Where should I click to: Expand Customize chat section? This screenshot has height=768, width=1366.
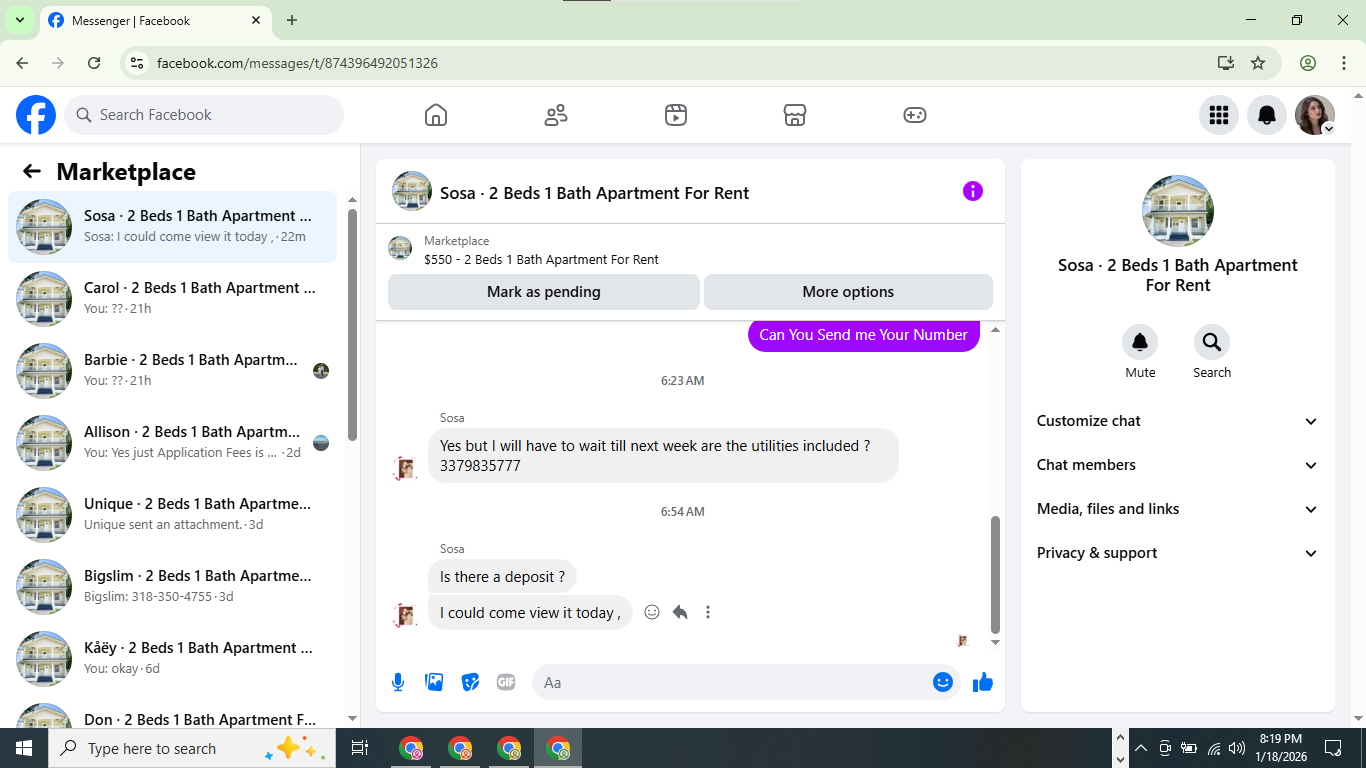[1178, 421]
